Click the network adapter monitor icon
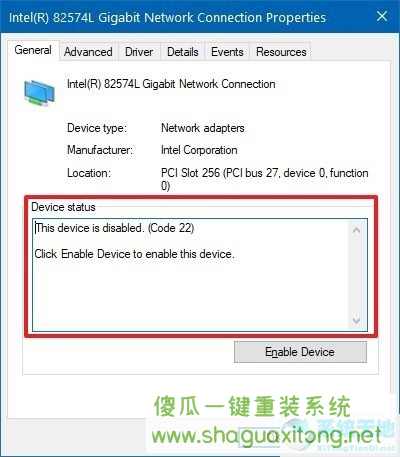The image size is (400, 457). coord(39,92)
